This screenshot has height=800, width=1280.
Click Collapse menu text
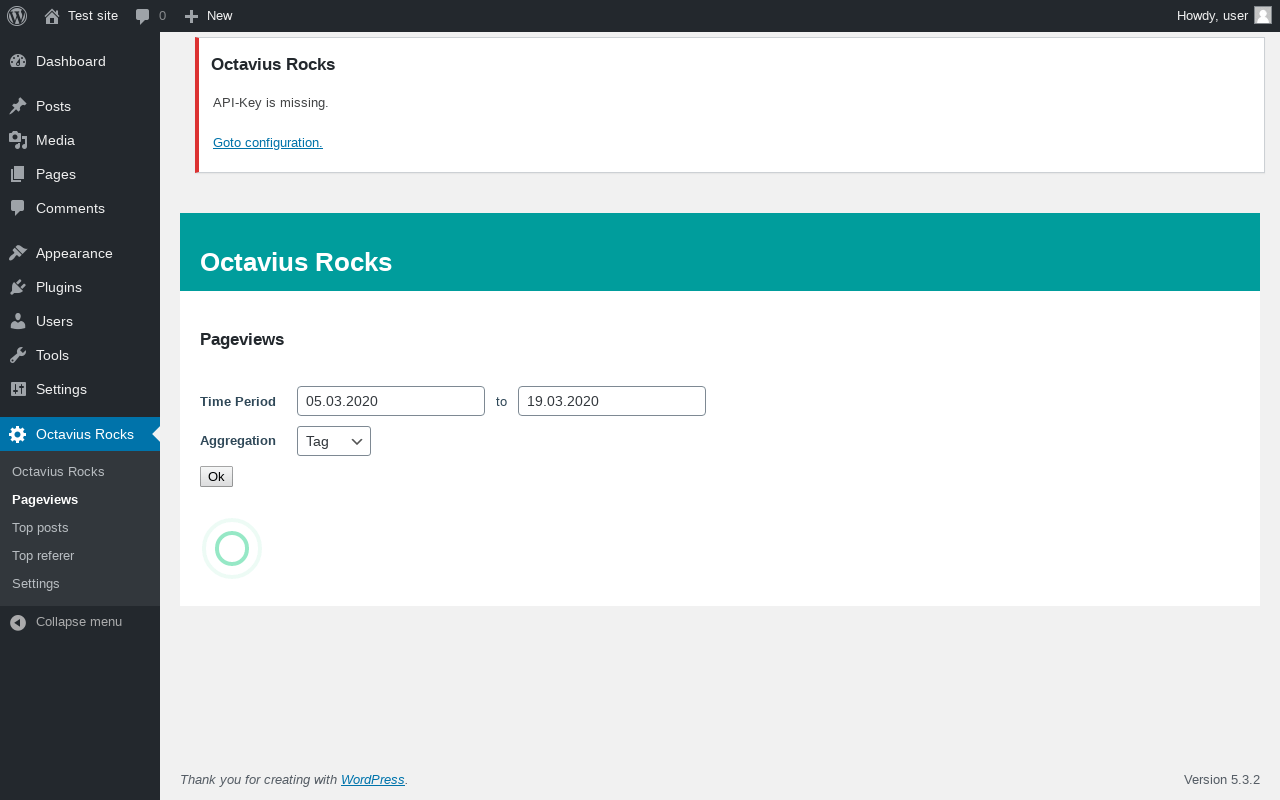[79, 622]
